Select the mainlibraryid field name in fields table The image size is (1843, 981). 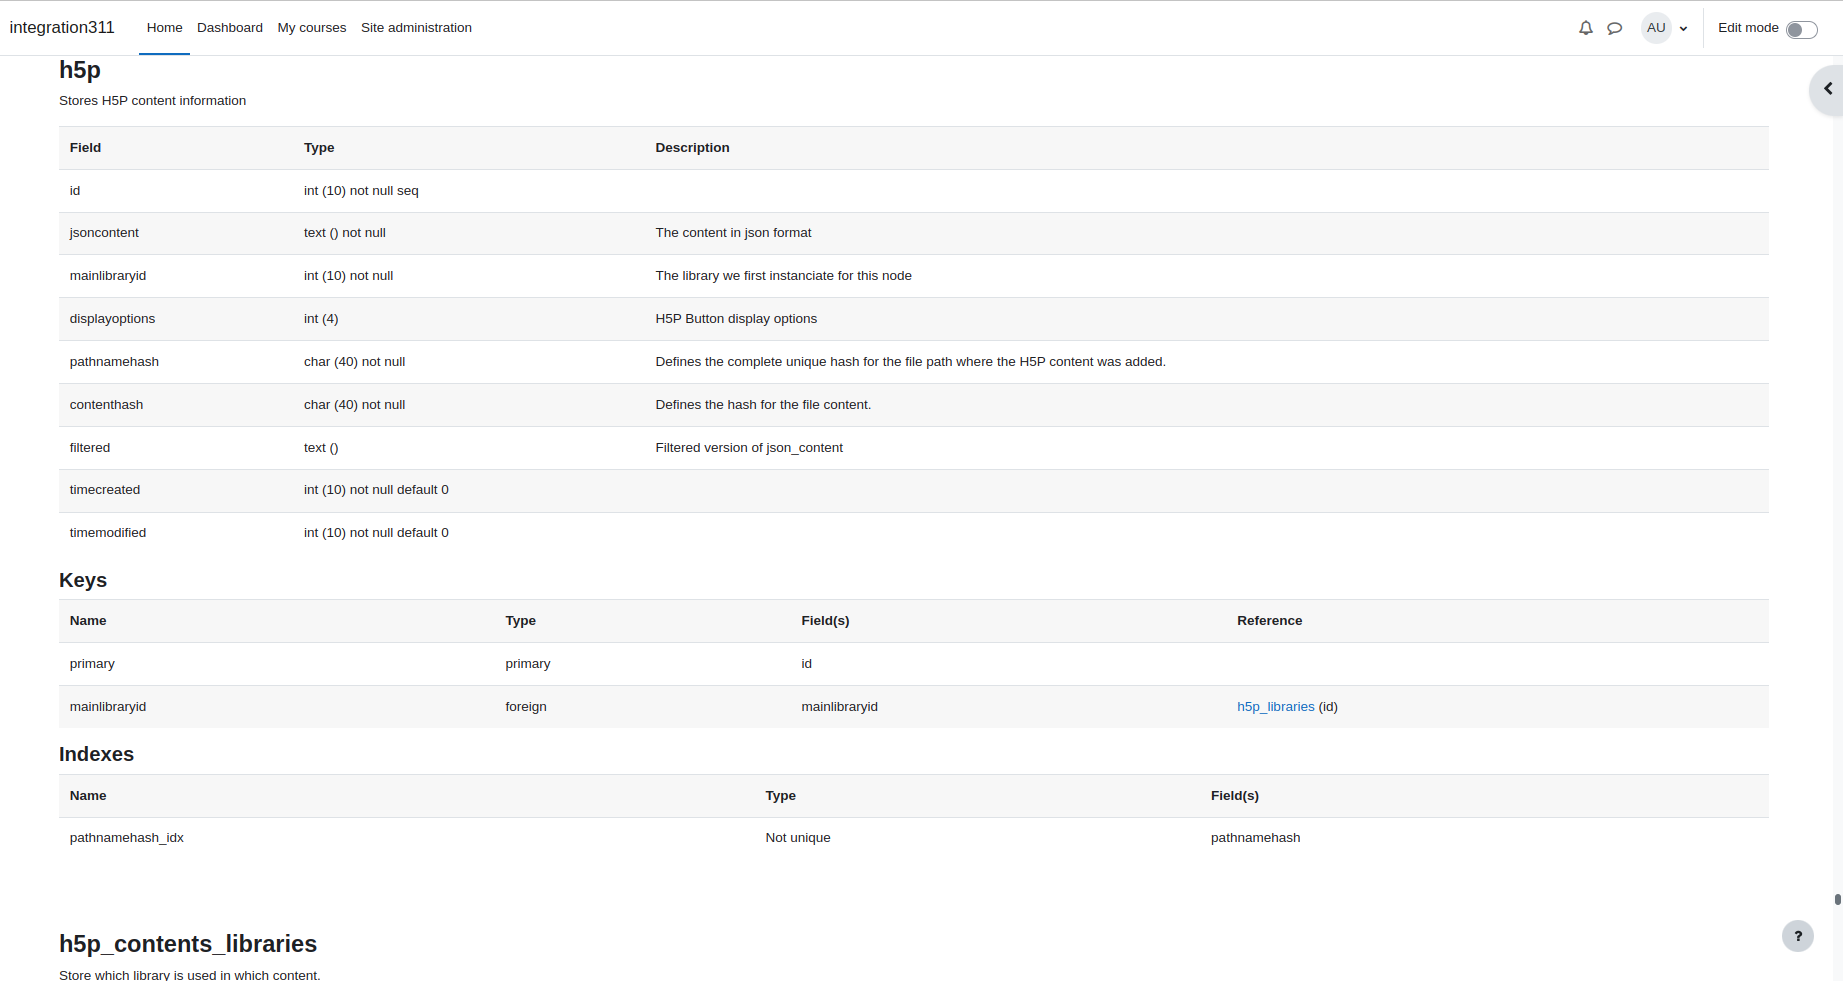point(108,276)
